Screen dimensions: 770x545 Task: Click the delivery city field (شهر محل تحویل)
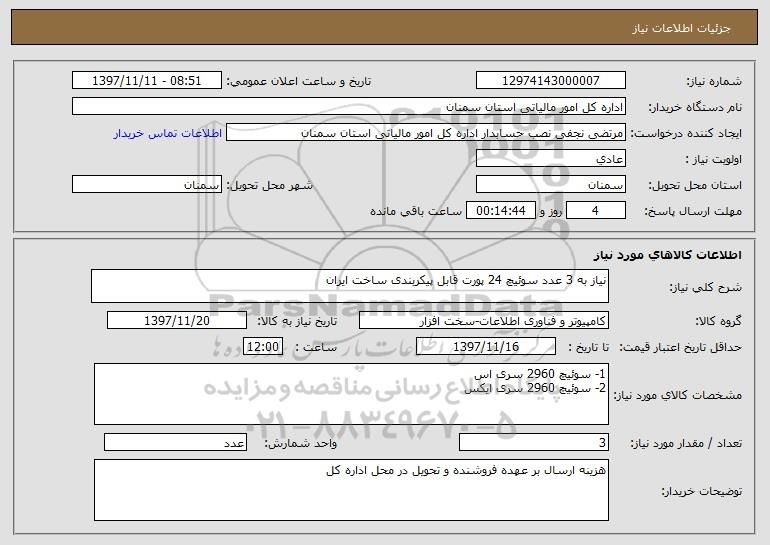click(x=147, y=185)
